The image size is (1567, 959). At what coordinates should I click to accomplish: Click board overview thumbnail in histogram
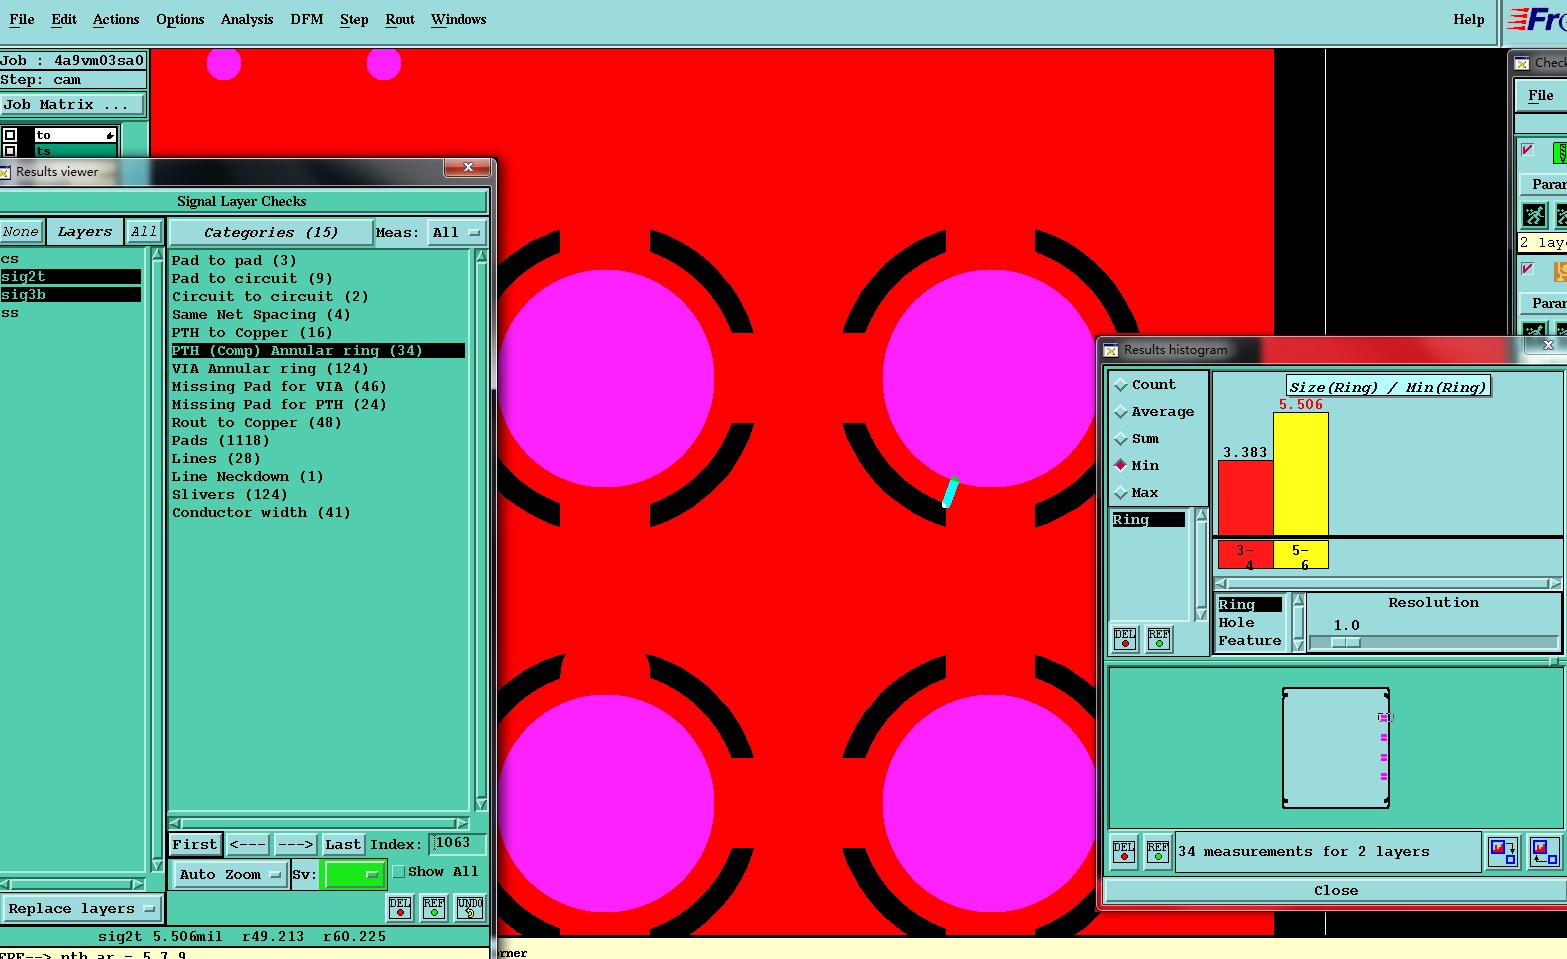pos(1336,748)
